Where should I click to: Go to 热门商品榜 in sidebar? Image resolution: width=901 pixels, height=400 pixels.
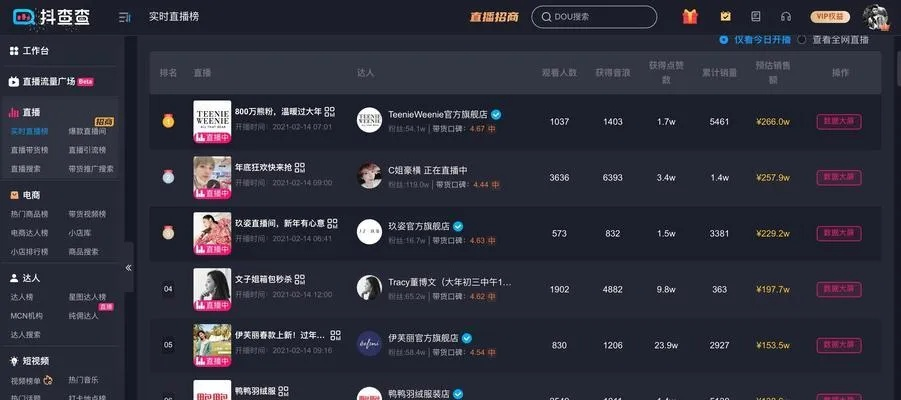tap(29, 214)
